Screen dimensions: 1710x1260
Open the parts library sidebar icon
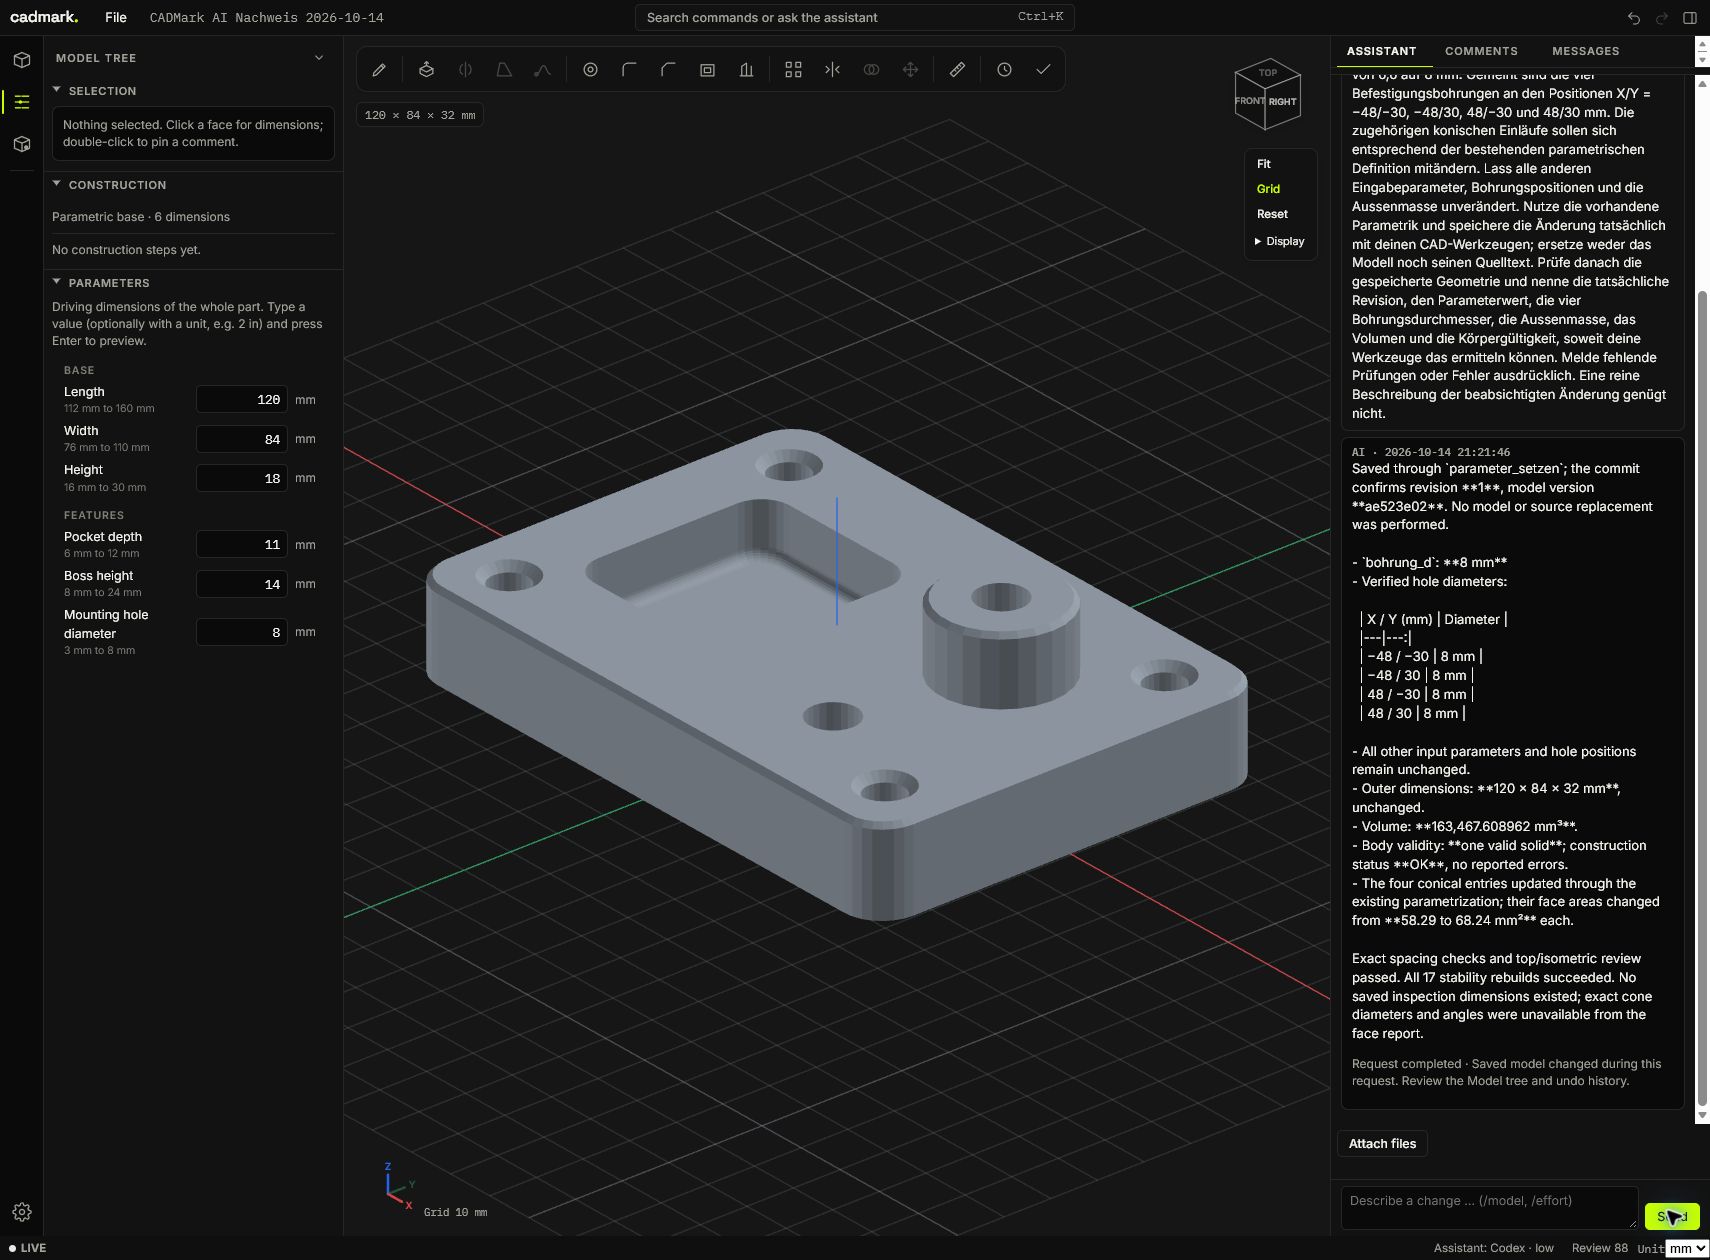pos(22,144)
